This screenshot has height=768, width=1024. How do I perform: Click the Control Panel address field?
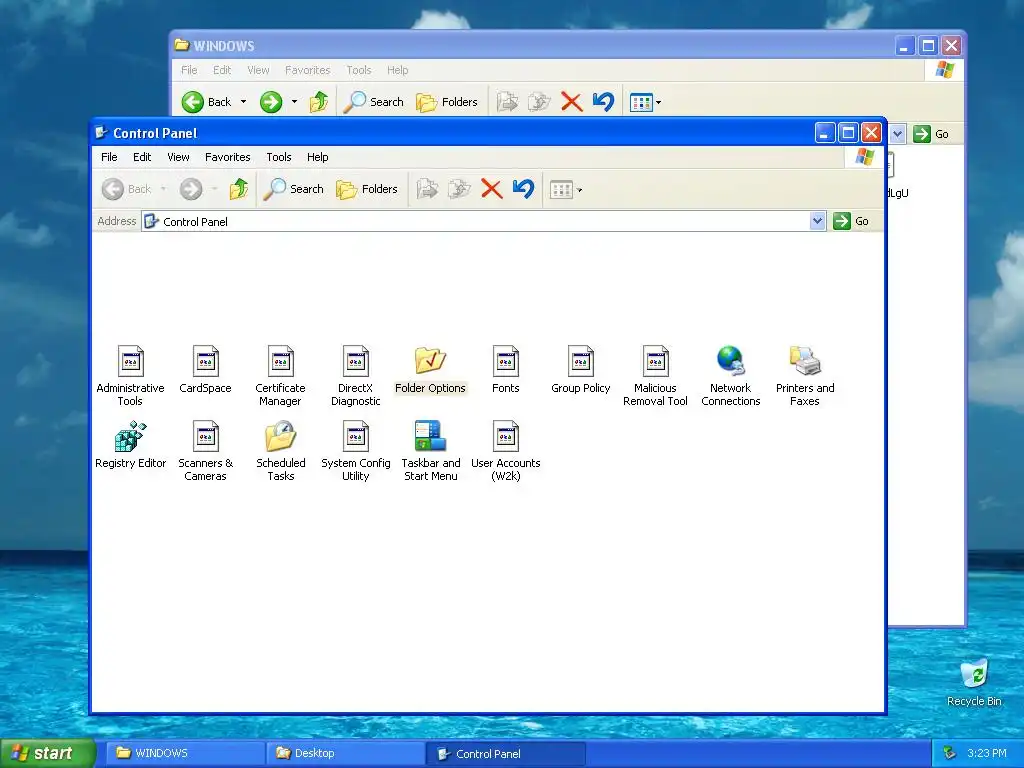[484, 221]
